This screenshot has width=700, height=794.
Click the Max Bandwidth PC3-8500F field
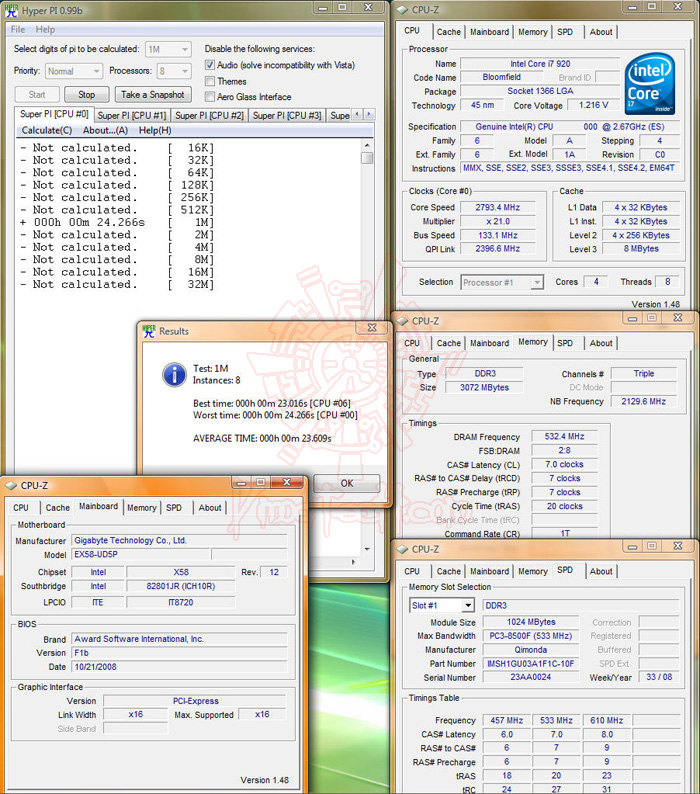click(530, 636)
